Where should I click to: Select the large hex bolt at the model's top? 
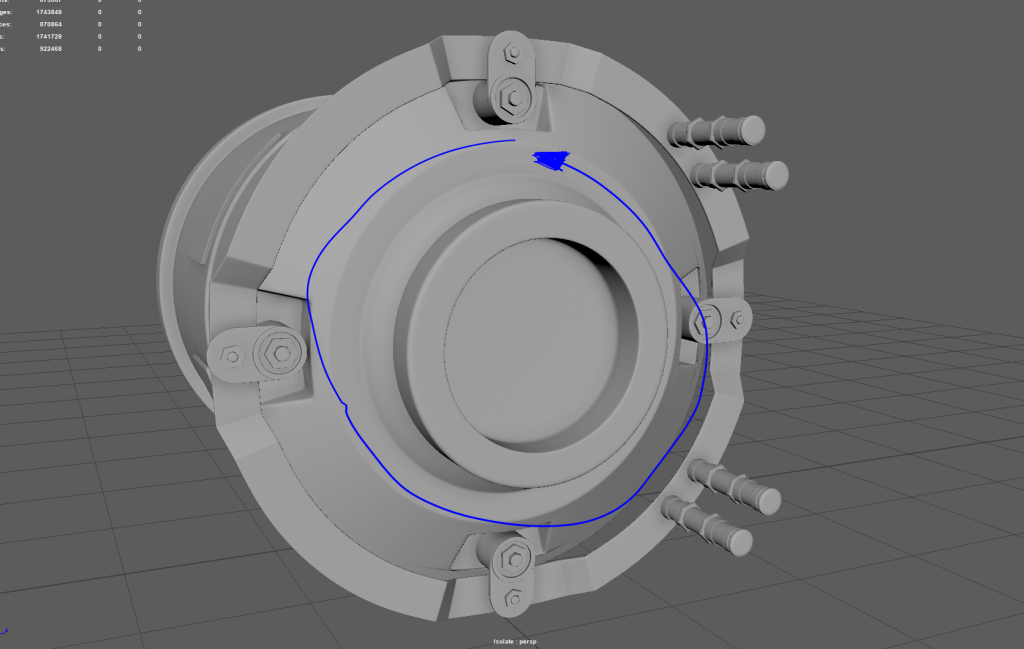tap(513, 99)
